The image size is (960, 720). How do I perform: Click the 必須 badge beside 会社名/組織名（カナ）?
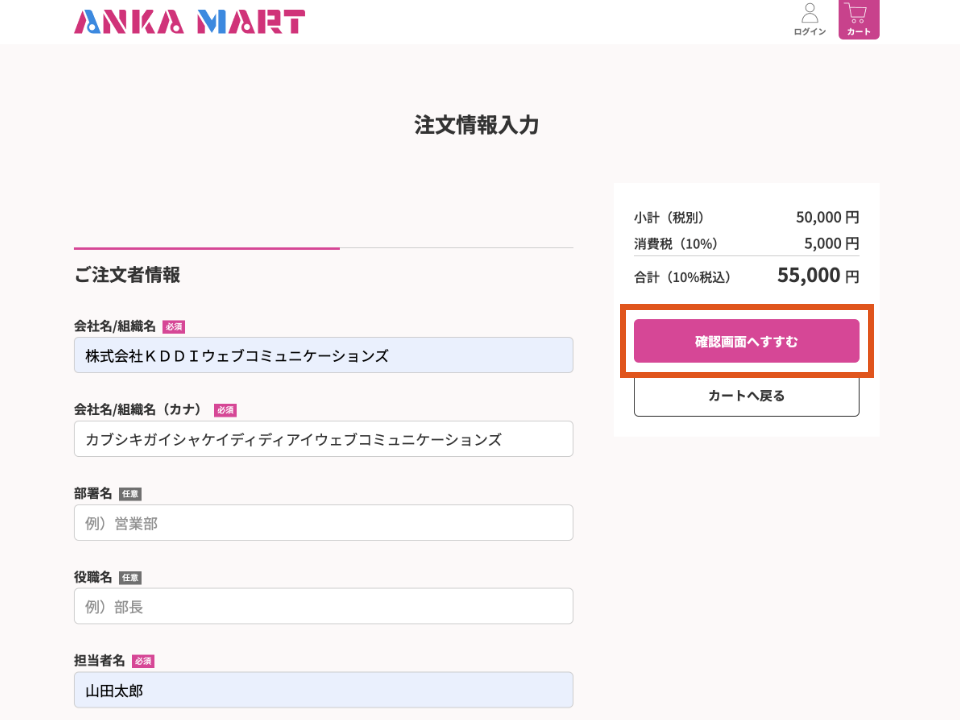225,410
